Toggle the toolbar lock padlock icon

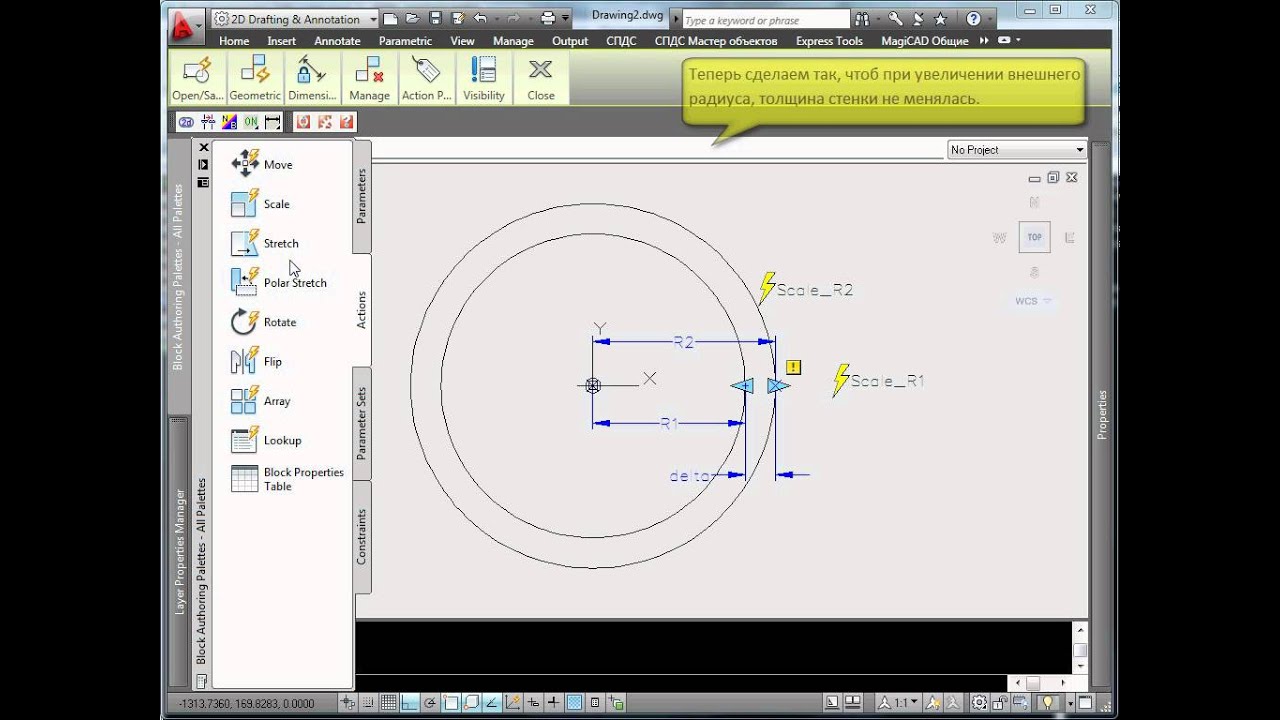tap(999, 702)
